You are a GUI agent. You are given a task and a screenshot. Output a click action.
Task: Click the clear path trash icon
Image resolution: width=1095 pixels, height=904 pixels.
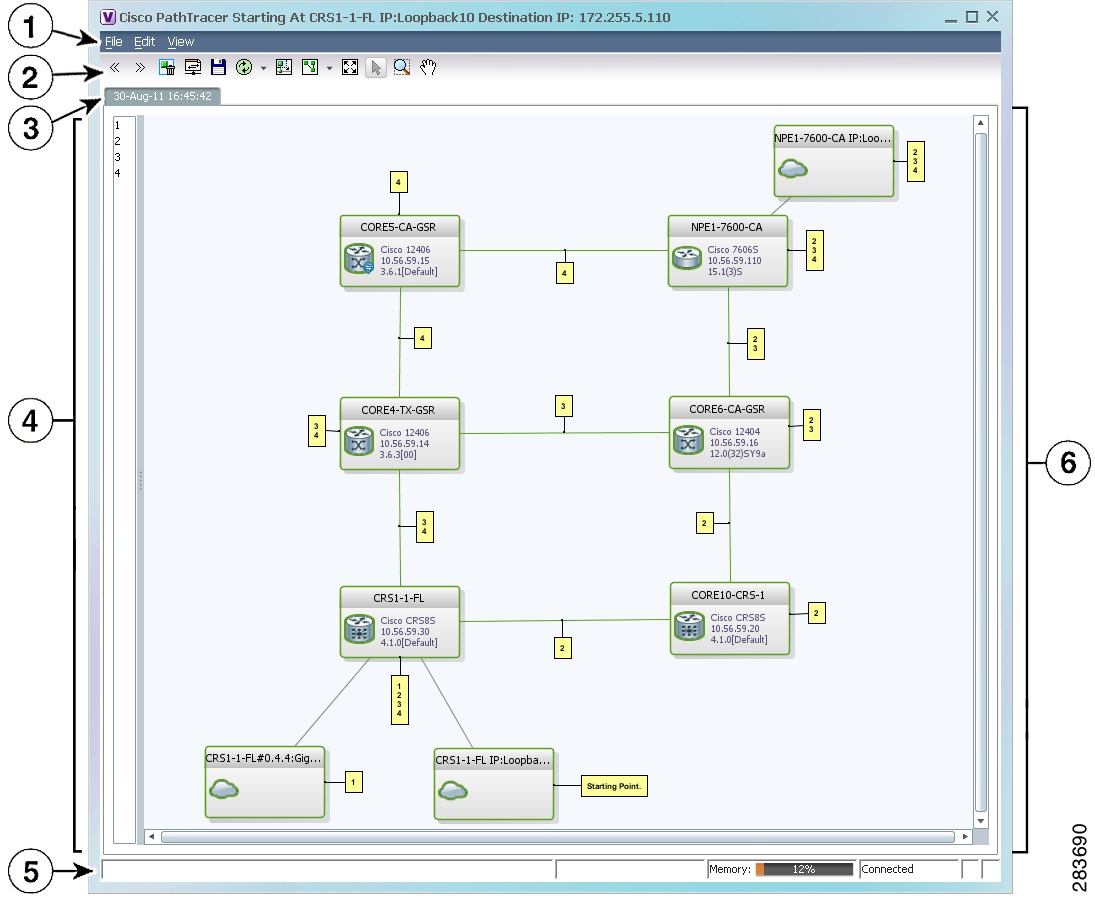click(x=167, y=67)
